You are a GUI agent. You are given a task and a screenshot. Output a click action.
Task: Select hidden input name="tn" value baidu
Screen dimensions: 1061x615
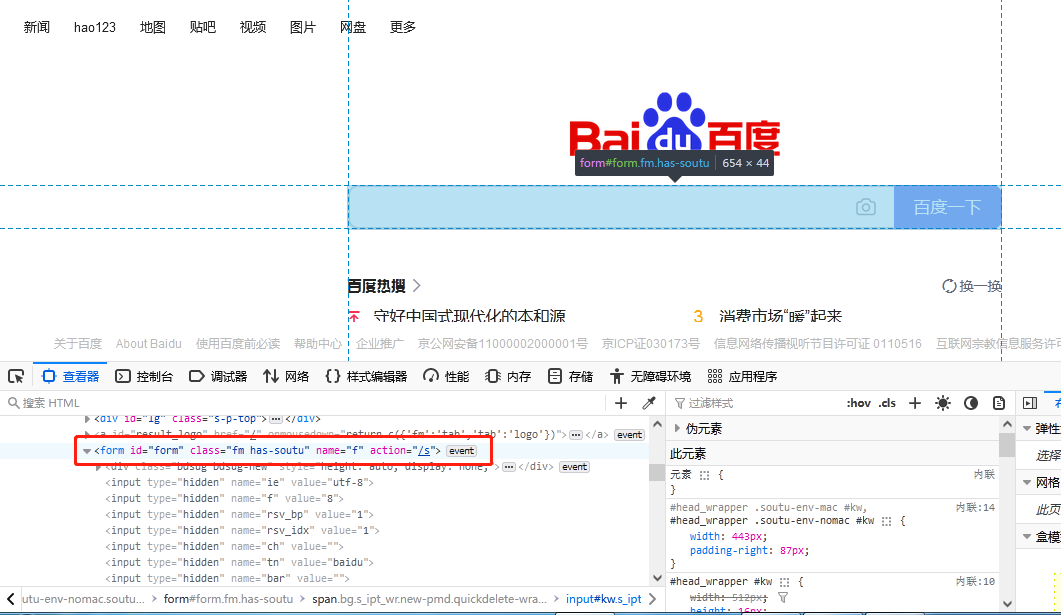(239, 562)
